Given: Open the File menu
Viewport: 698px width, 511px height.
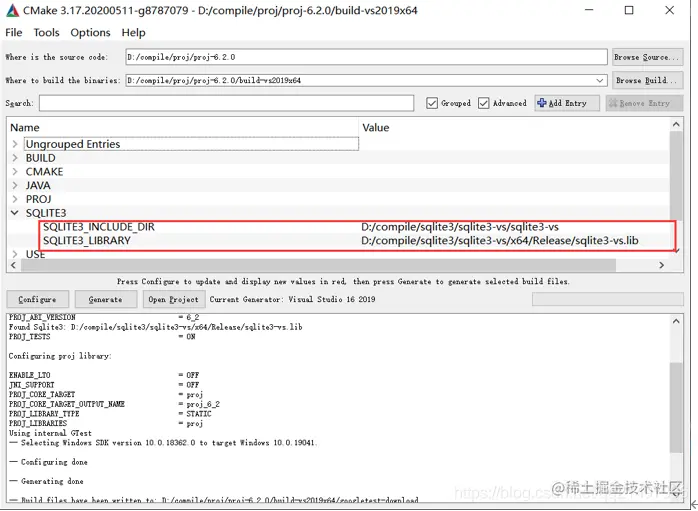Looking at the screenshot, I should 13,32.
